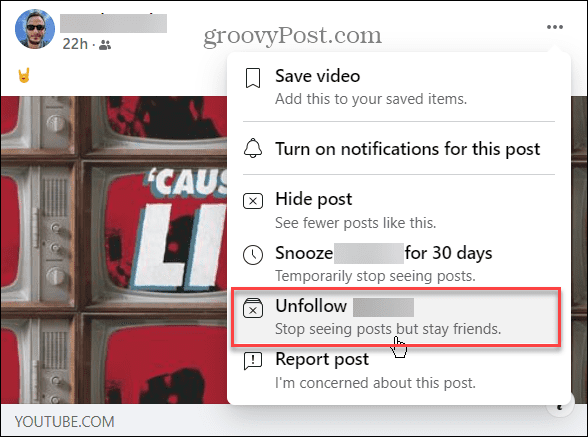Open the post's three-dot options menu
Image resolution: width=588 pixels, height=437 pixels.
coord(555,27)
